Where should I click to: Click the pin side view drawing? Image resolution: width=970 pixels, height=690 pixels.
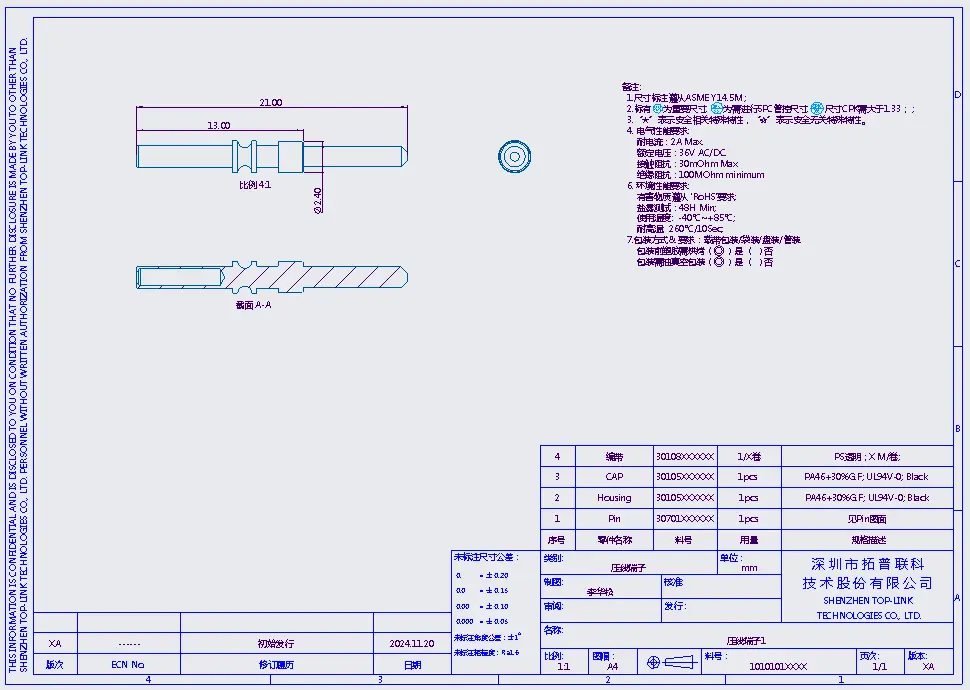[270, 156]
